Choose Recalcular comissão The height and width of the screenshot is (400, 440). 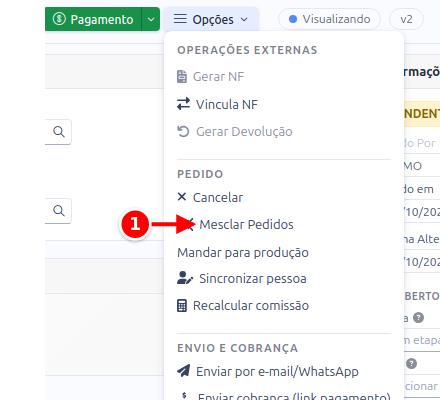(x=243, y=305)
